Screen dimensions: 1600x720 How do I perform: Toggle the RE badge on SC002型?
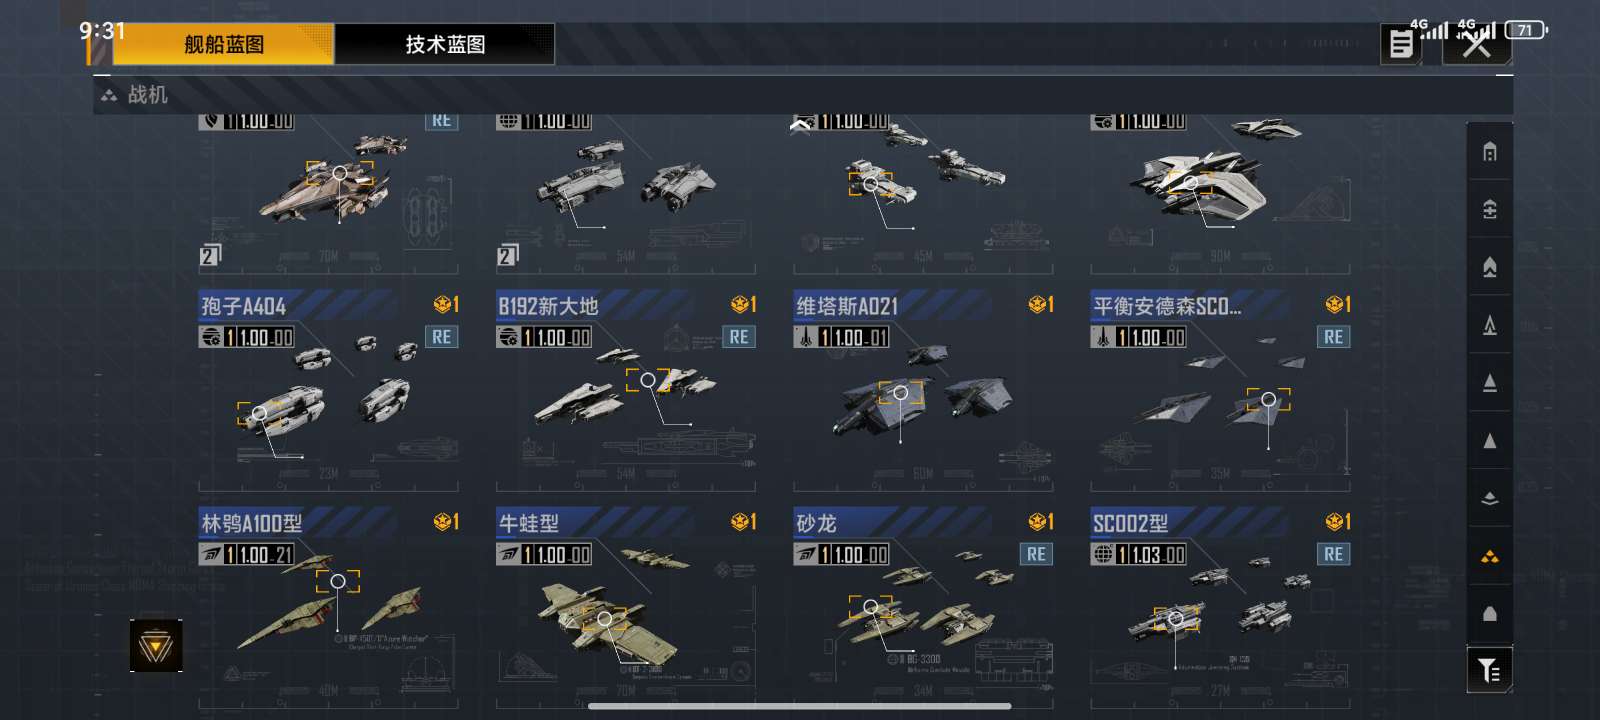(x=1334, y=554)
